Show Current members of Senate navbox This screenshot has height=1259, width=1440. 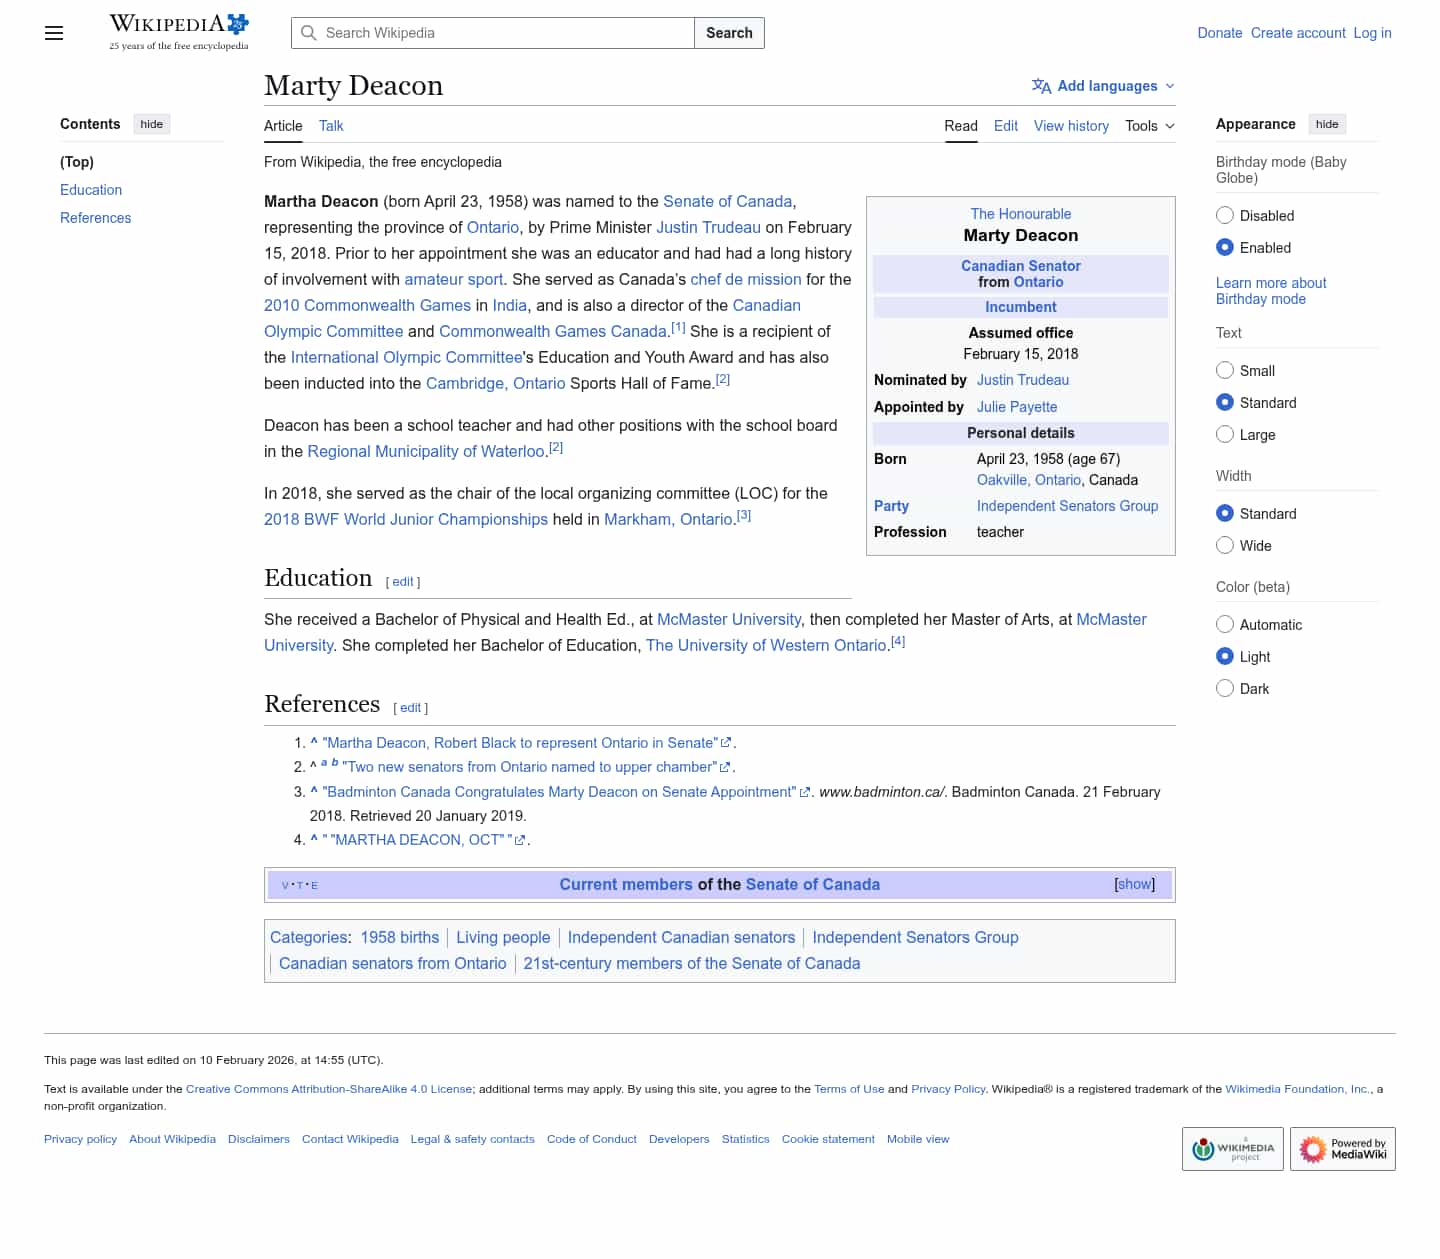tap(1134, 884)
